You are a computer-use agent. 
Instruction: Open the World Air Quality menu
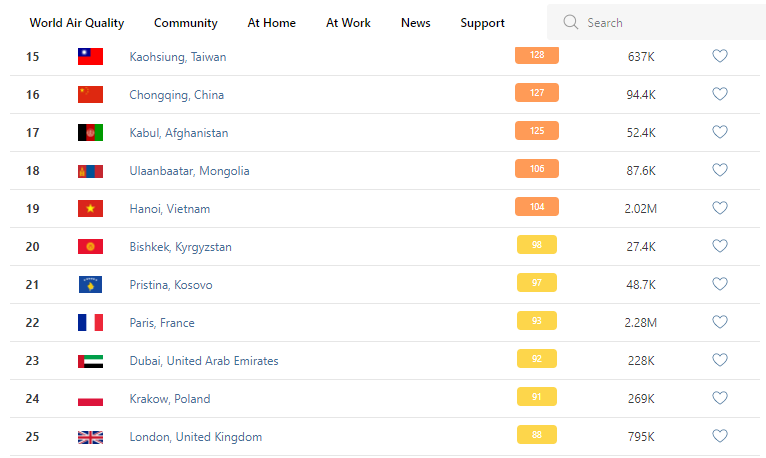[x=76, y=23]
